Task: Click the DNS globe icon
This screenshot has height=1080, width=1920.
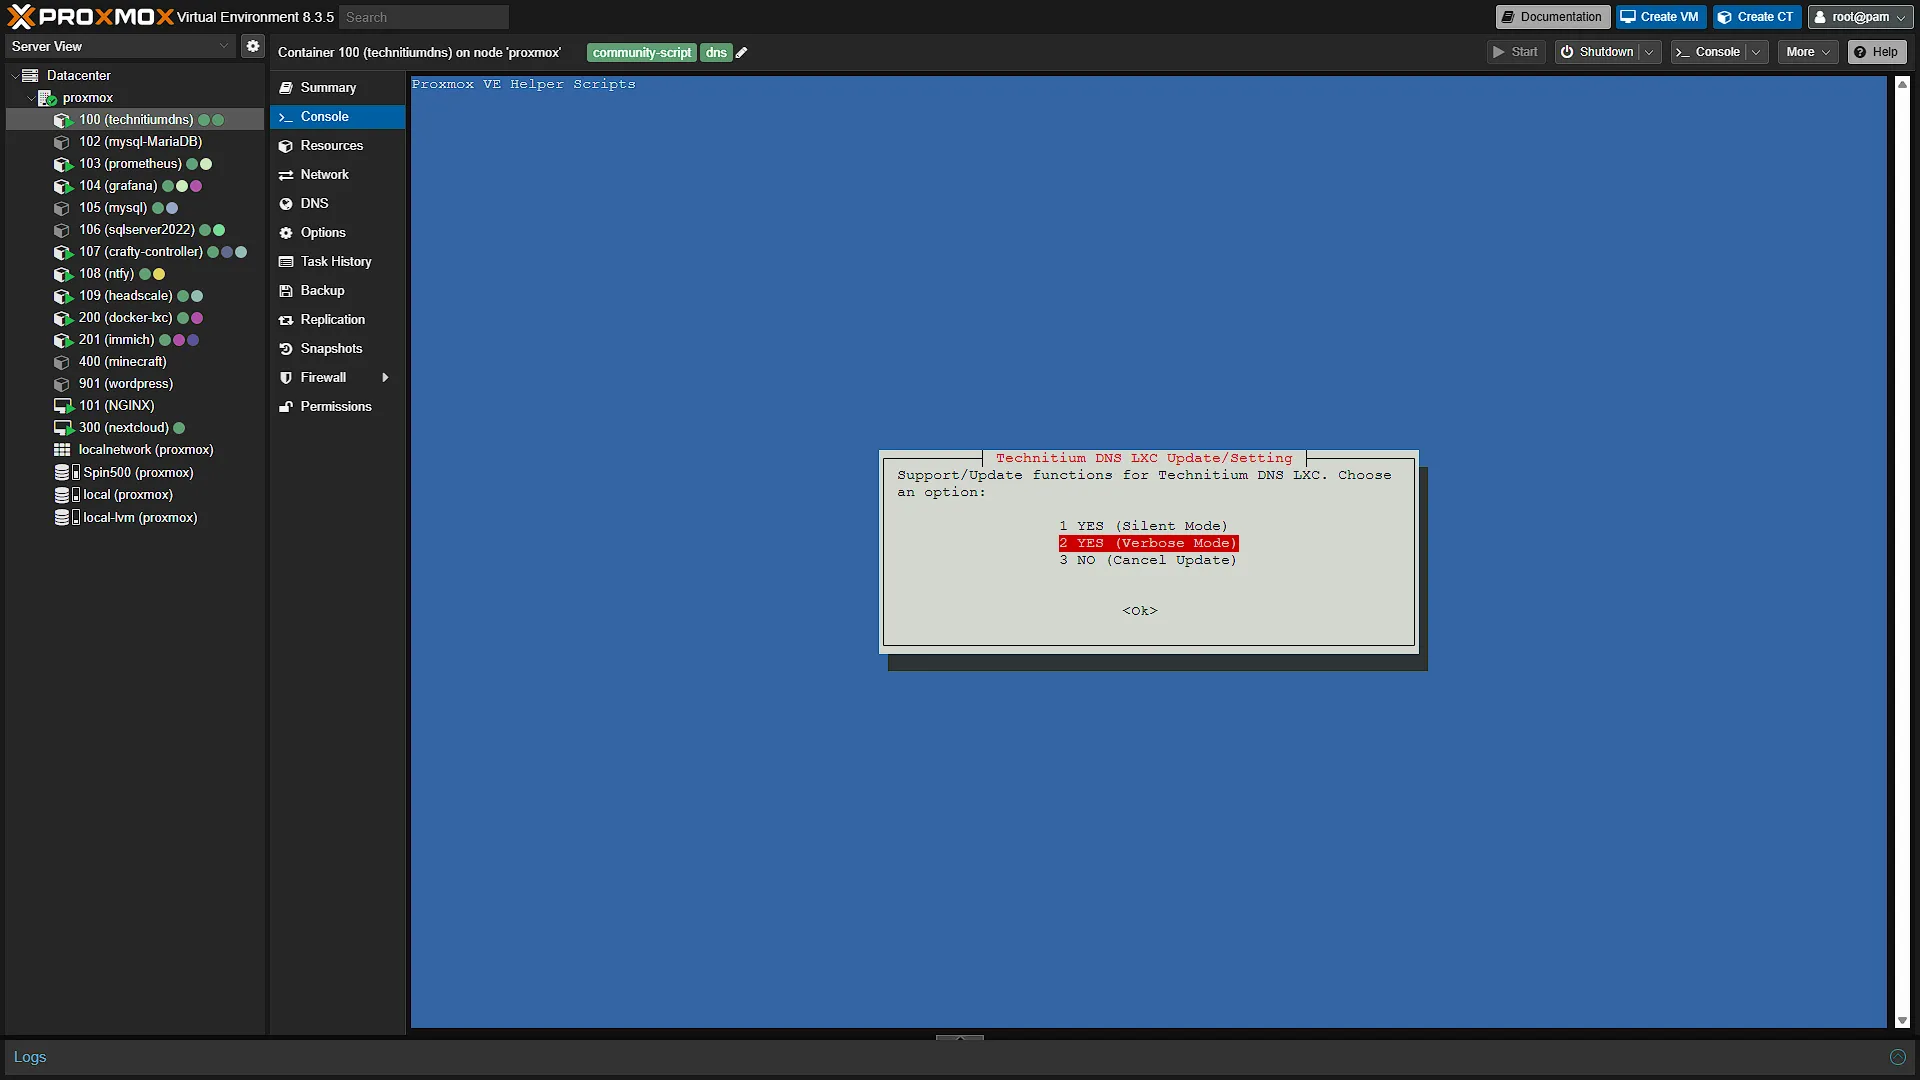Action: click(286, 204)
